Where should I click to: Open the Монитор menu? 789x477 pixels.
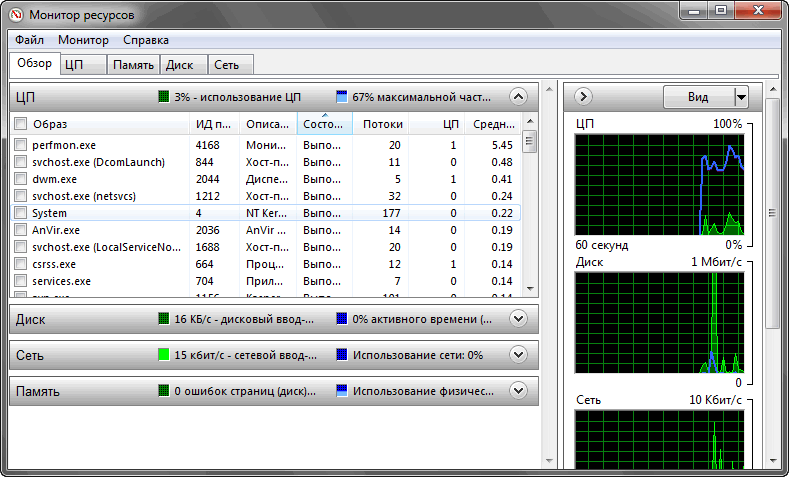pyautogui.click(x=83, y=40)
